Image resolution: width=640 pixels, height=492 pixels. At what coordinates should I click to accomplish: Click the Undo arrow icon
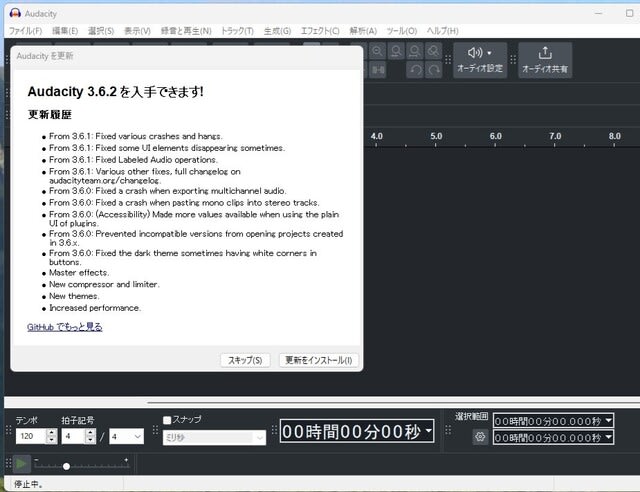coord(416,70)
